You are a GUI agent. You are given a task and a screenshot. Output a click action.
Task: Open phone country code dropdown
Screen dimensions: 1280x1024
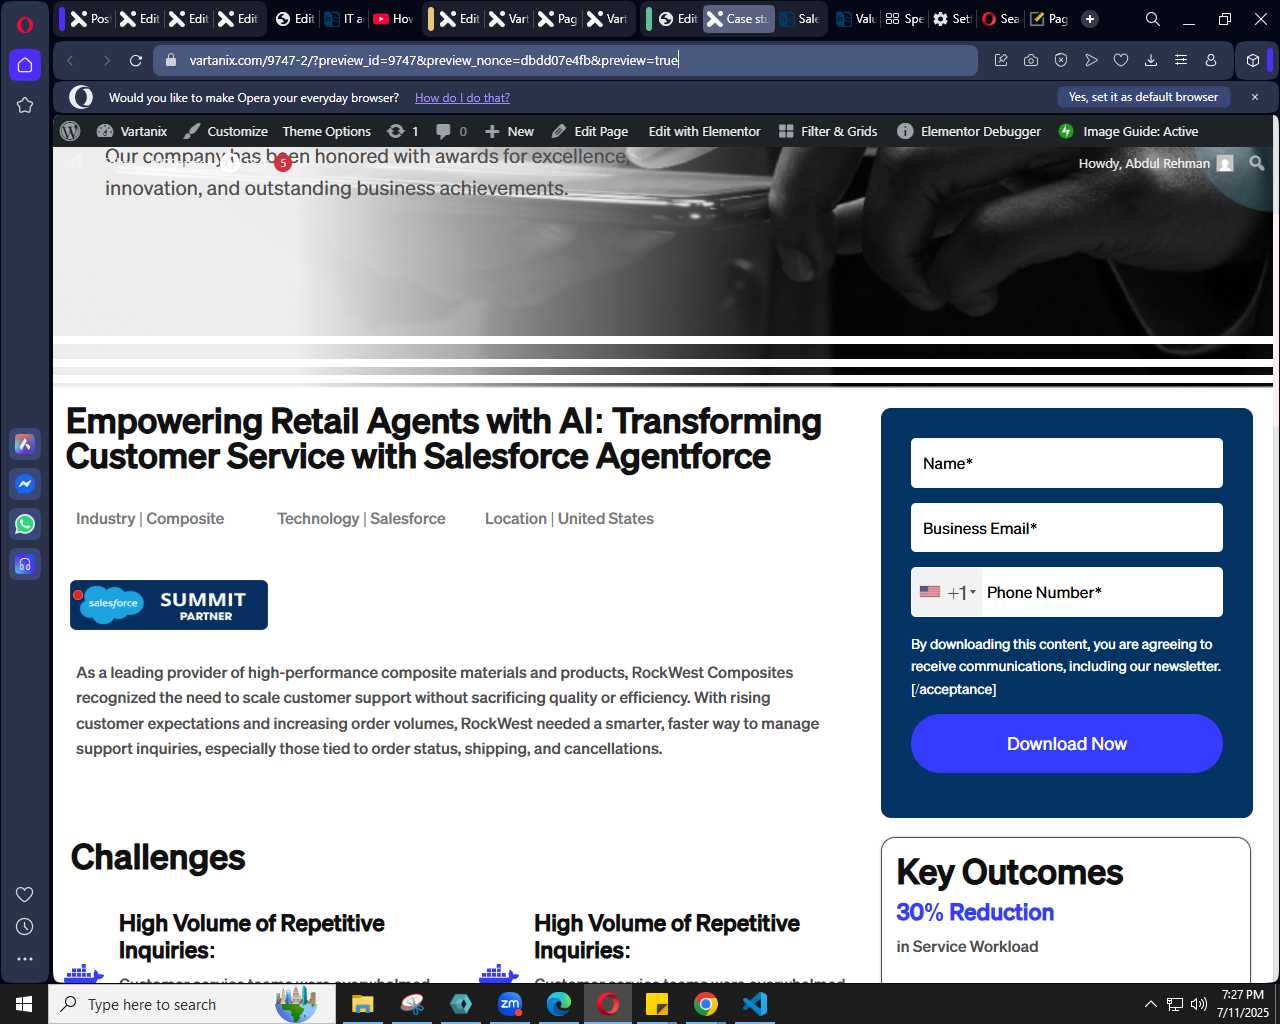point(948,592)
